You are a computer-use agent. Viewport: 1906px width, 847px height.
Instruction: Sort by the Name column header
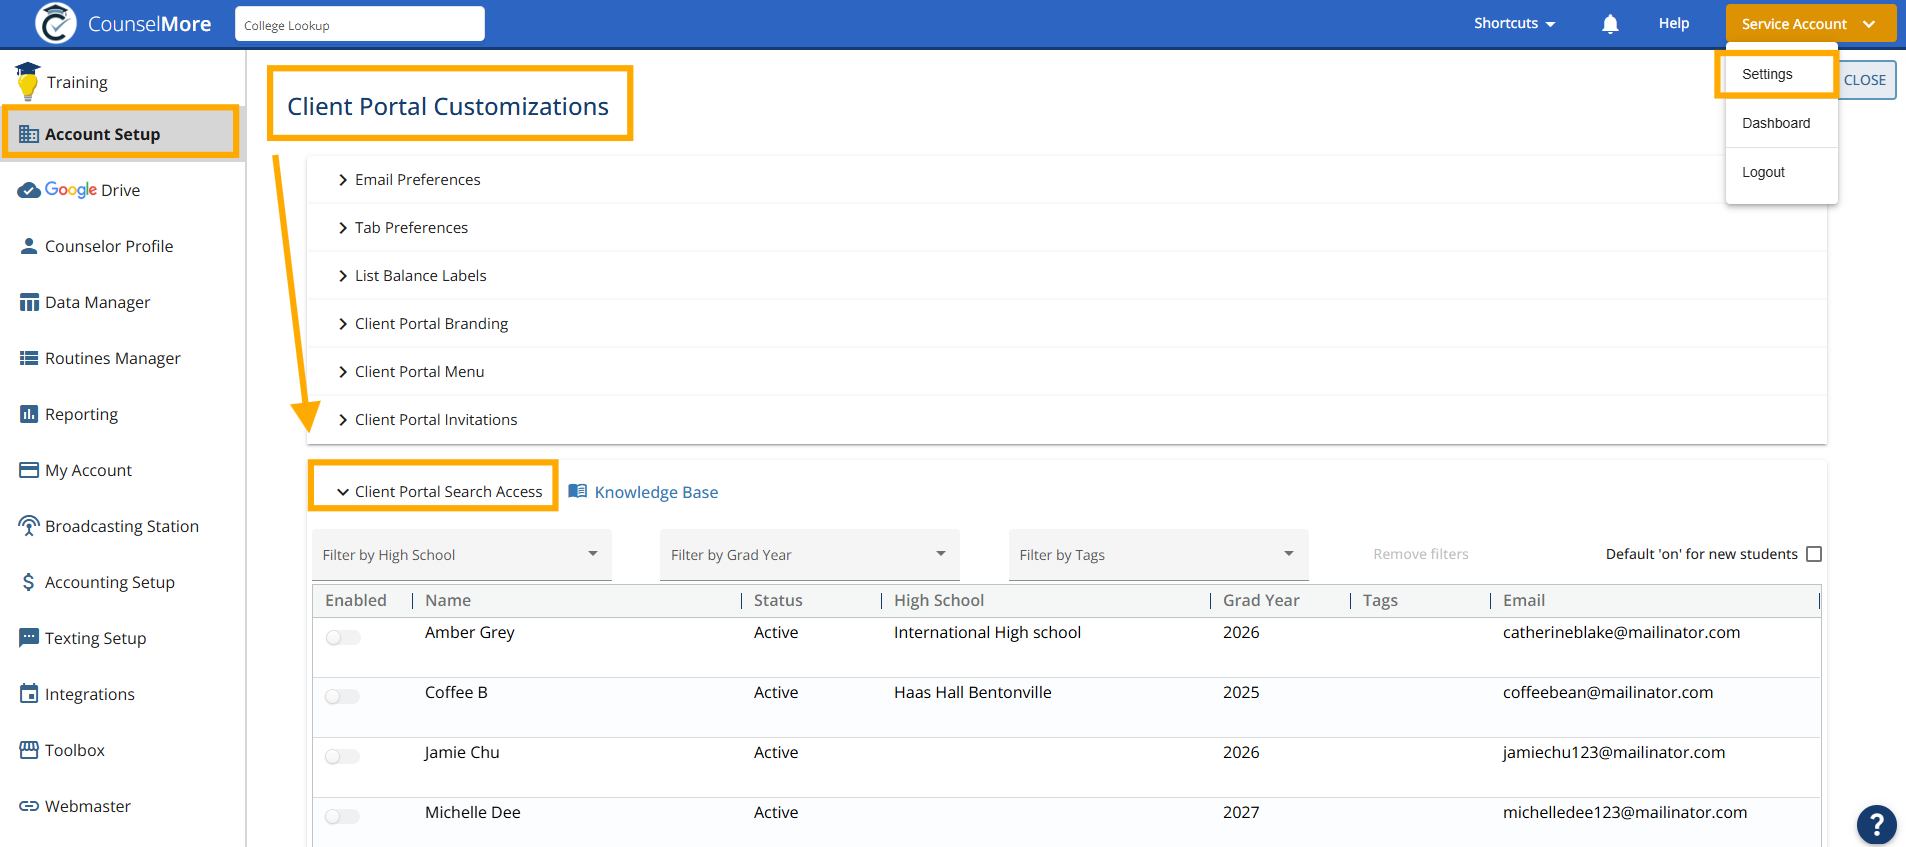[448, 600]
